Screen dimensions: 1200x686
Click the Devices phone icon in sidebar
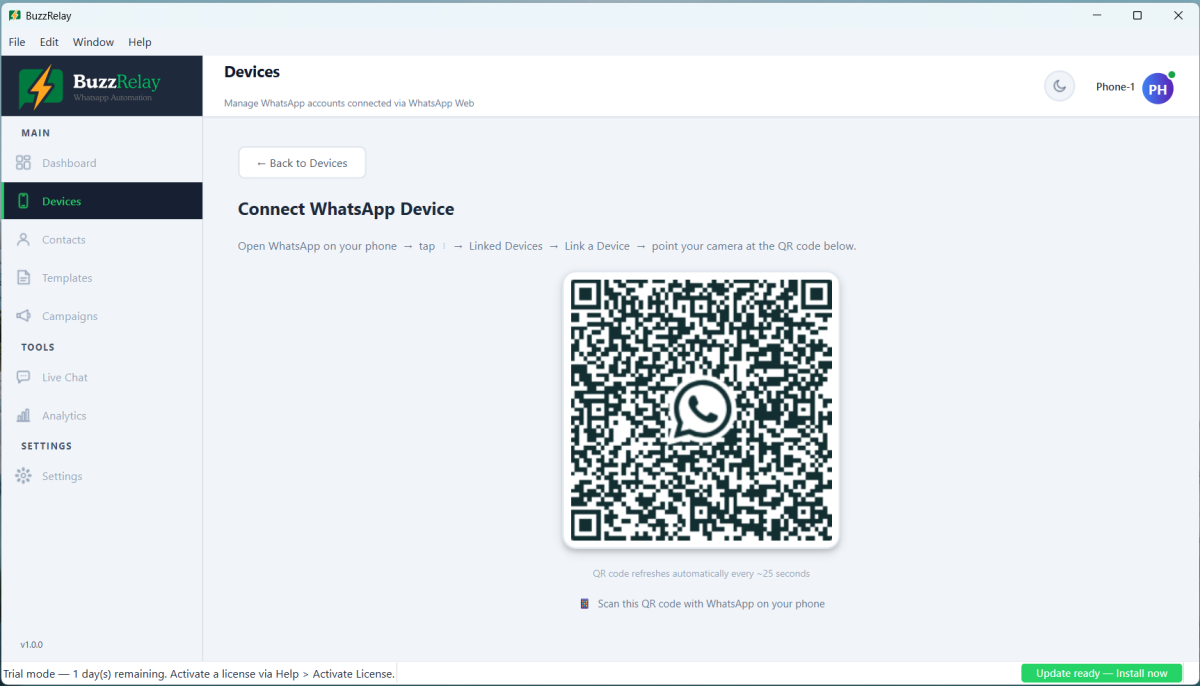(x=23, y=201)
